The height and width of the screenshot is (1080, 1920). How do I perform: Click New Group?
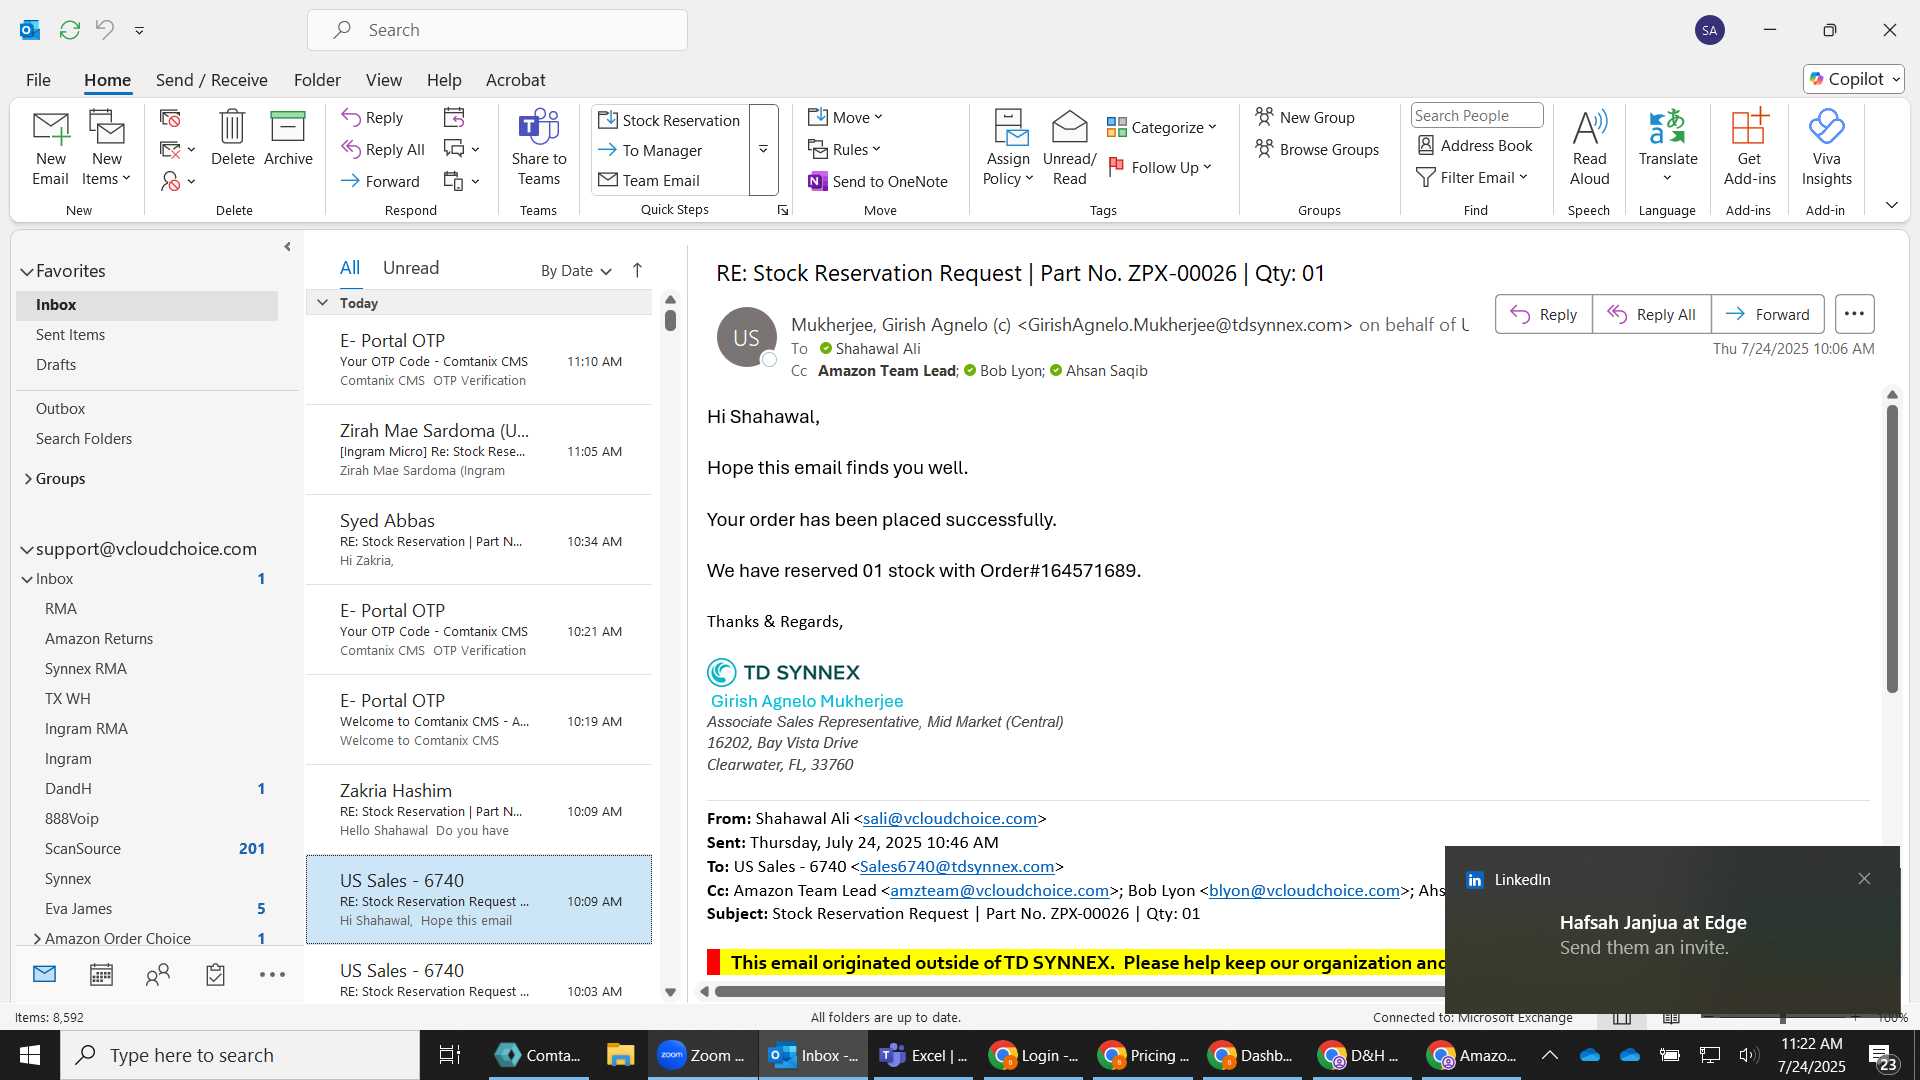point(1305,117)
